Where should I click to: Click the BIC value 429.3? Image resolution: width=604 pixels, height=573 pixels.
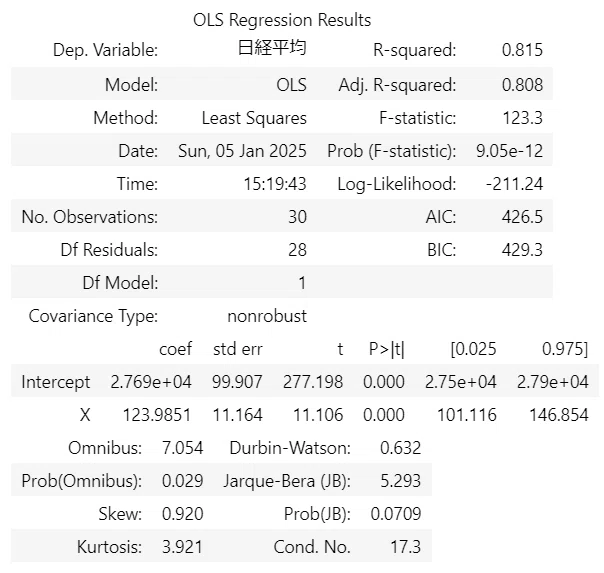tap(522, 250)
